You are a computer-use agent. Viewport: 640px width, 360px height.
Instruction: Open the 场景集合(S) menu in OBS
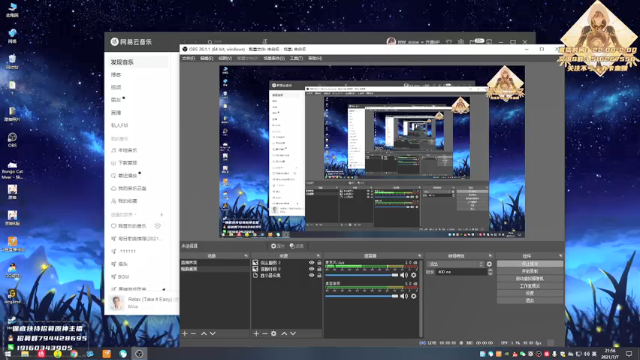coord(274,58)
